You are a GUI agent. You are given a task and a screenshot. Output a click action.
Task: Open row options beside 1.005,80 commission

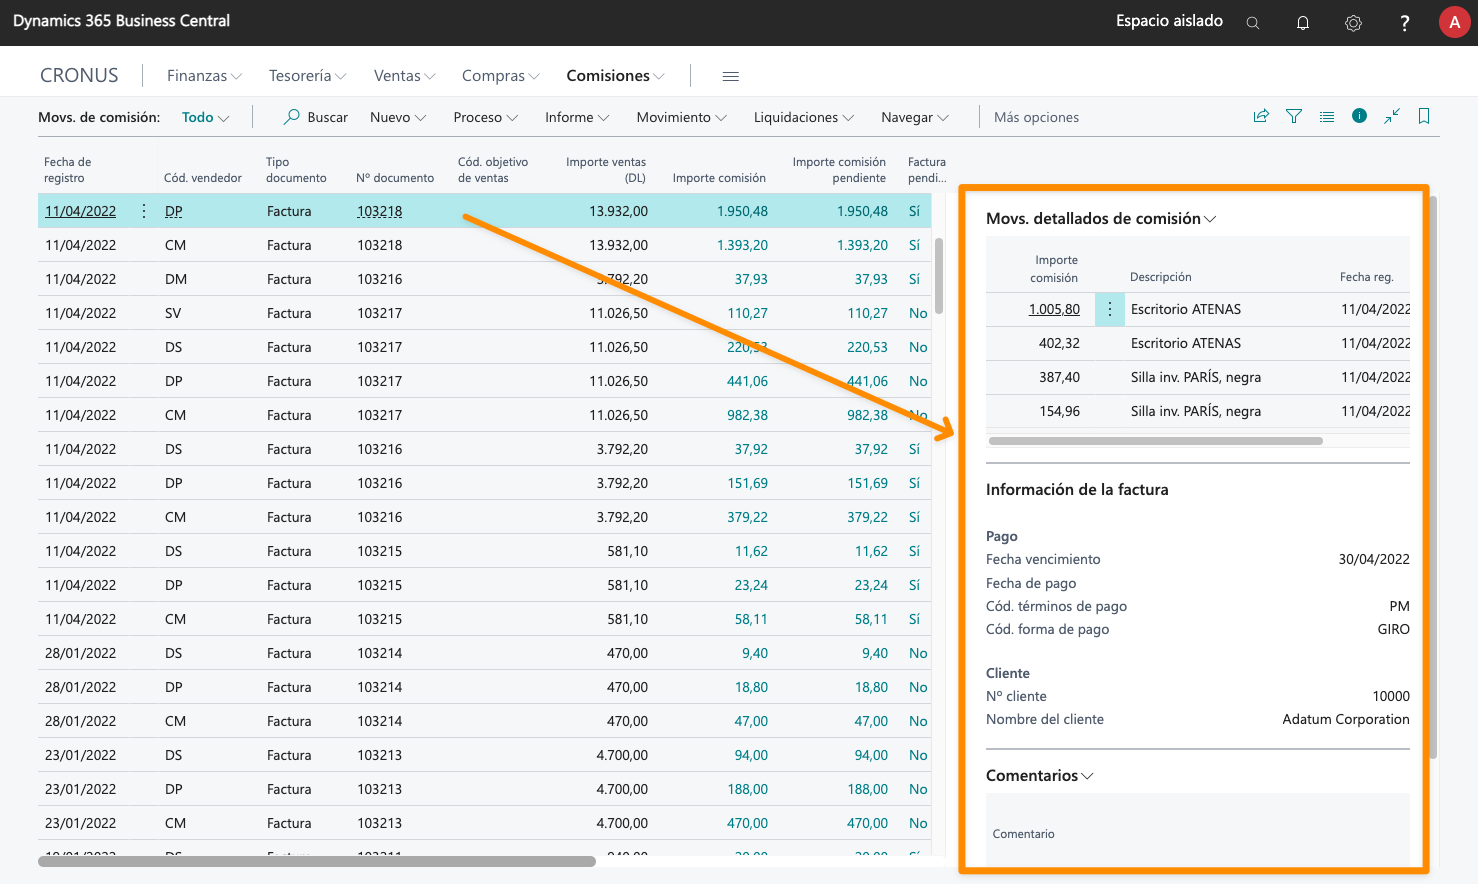pyautogui.click(x=1110, y=309)
